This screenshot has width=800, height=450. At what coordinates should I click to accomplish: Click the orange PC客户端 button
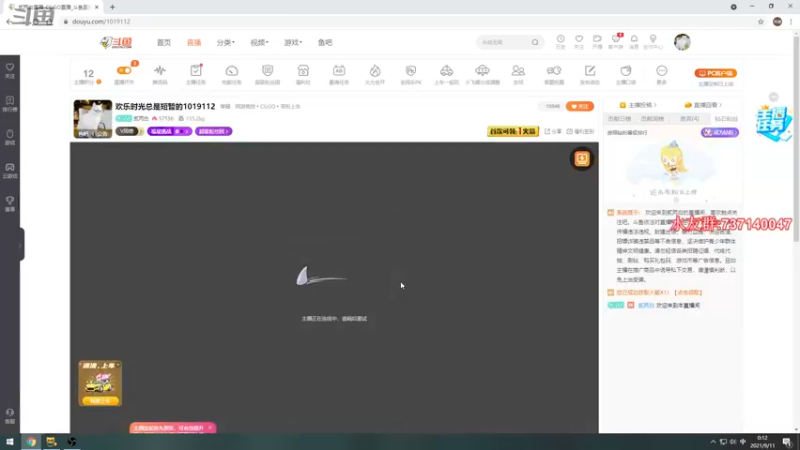[715, 73]
